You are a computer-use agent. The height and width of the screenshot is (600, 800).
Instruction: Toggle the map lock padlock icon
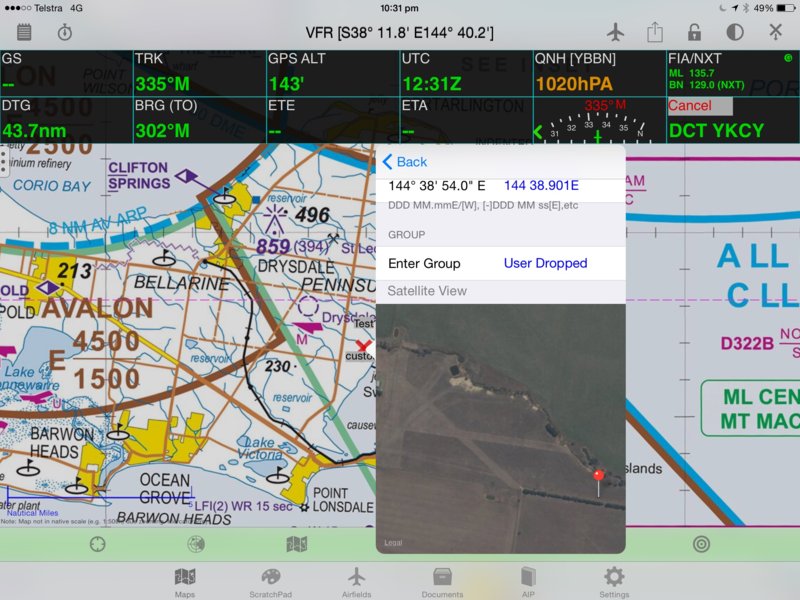tap(694, 32)
